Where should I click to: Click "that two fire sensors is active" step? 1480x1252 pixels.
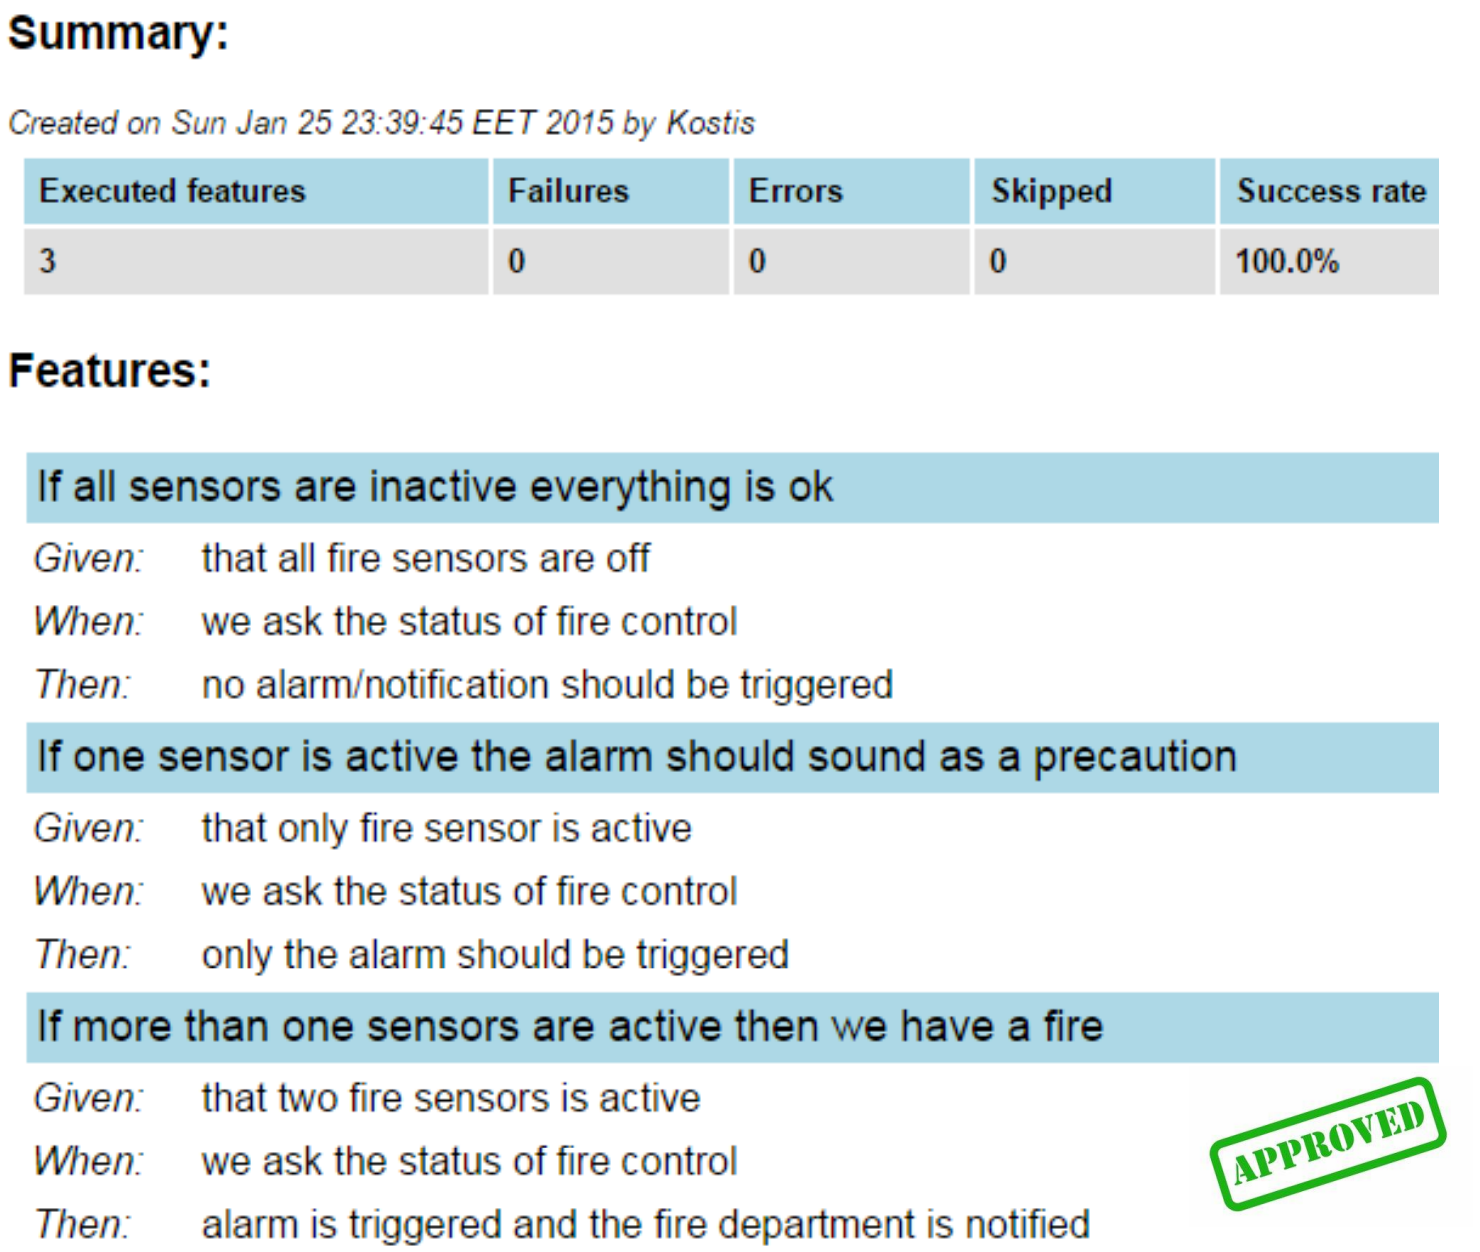click(450, 1098)
